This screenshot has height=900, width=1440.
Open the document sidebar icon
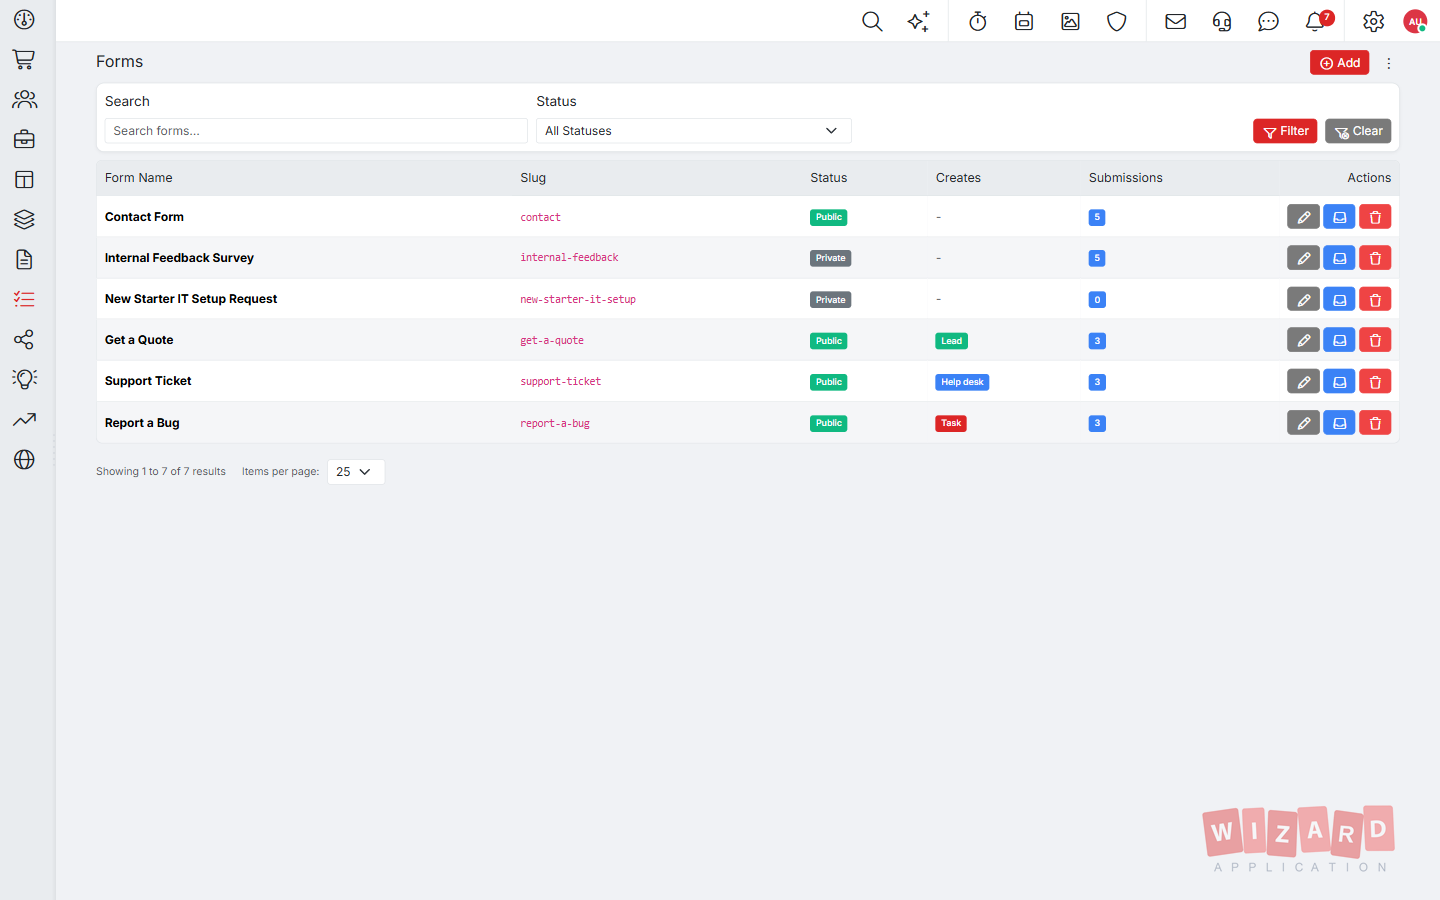pos(24,260)
